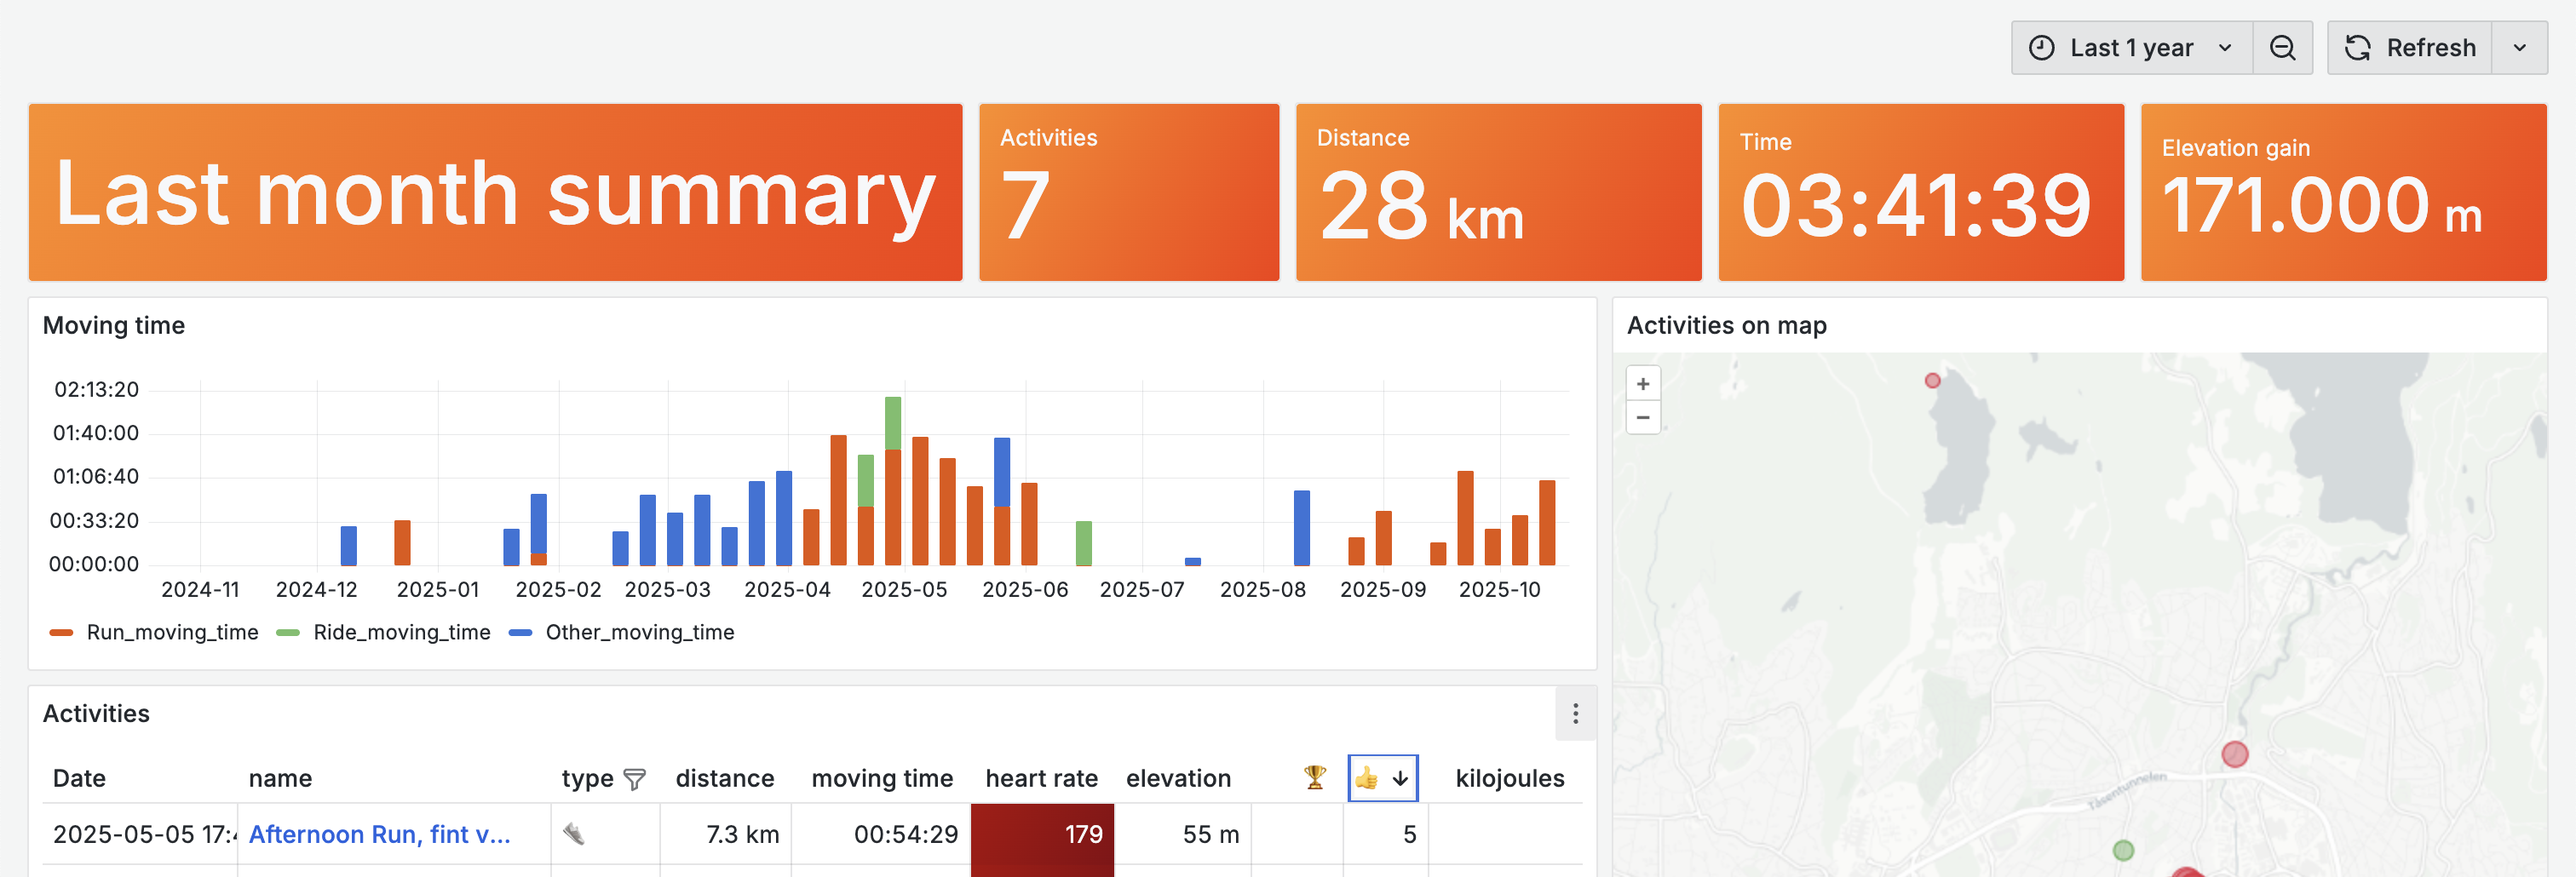This screenshot has height=877, width=2576.
Task: Open the refresh interval dropdown arrow
Action: coord(2519,48)
